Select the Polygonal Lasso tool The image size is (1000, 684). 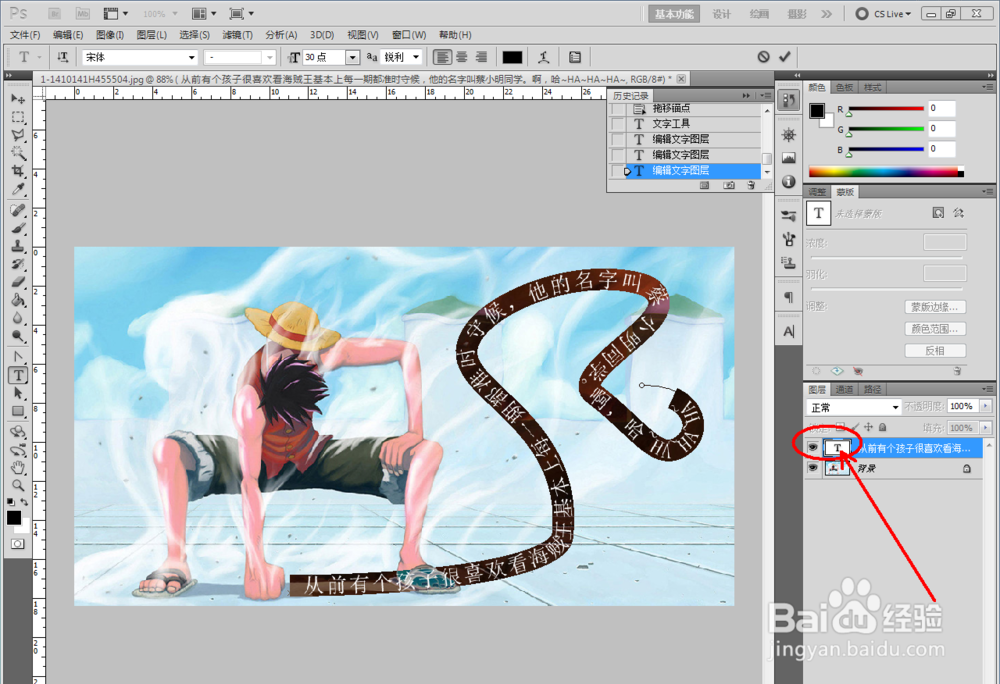pos(18,135)
